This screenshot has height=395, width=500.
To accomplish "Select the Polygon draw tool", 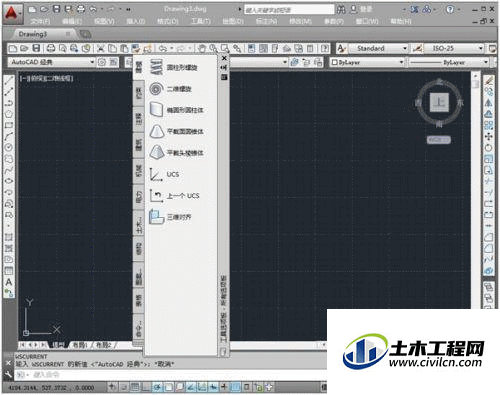I will [9, 114].
